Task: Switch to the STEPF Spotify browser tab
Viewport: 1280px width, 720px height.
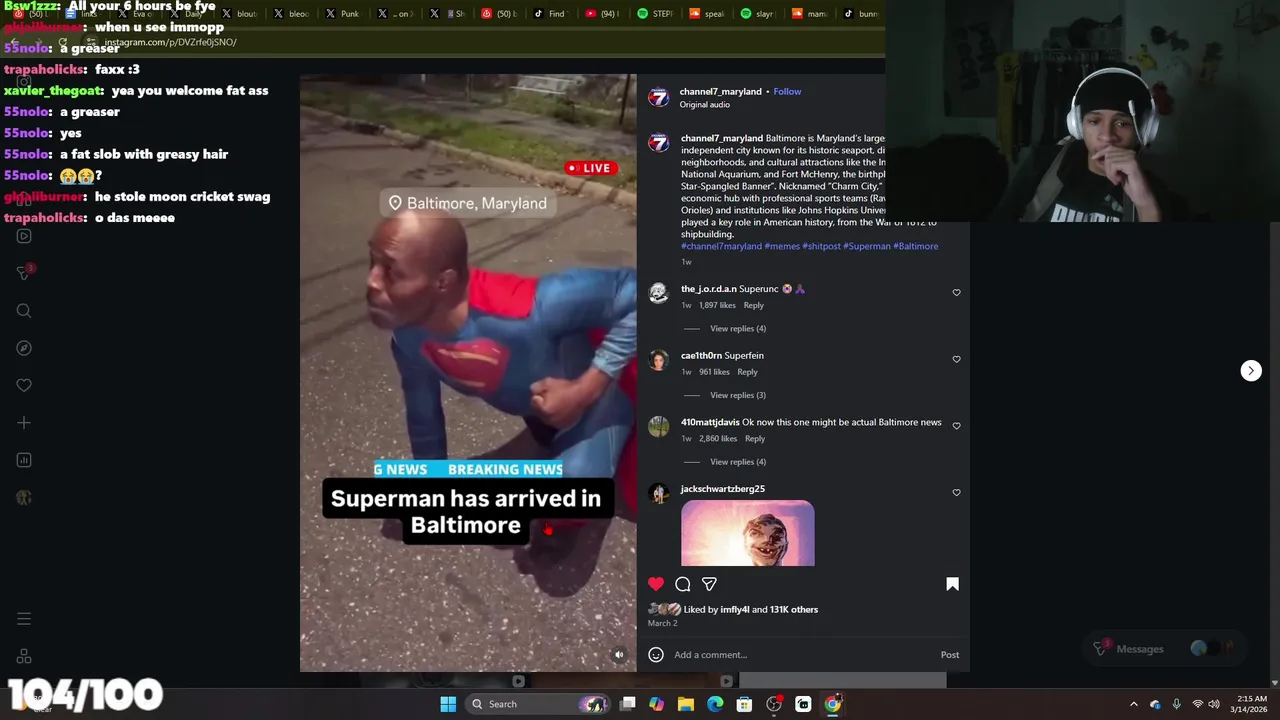Action: pos(656,14)
